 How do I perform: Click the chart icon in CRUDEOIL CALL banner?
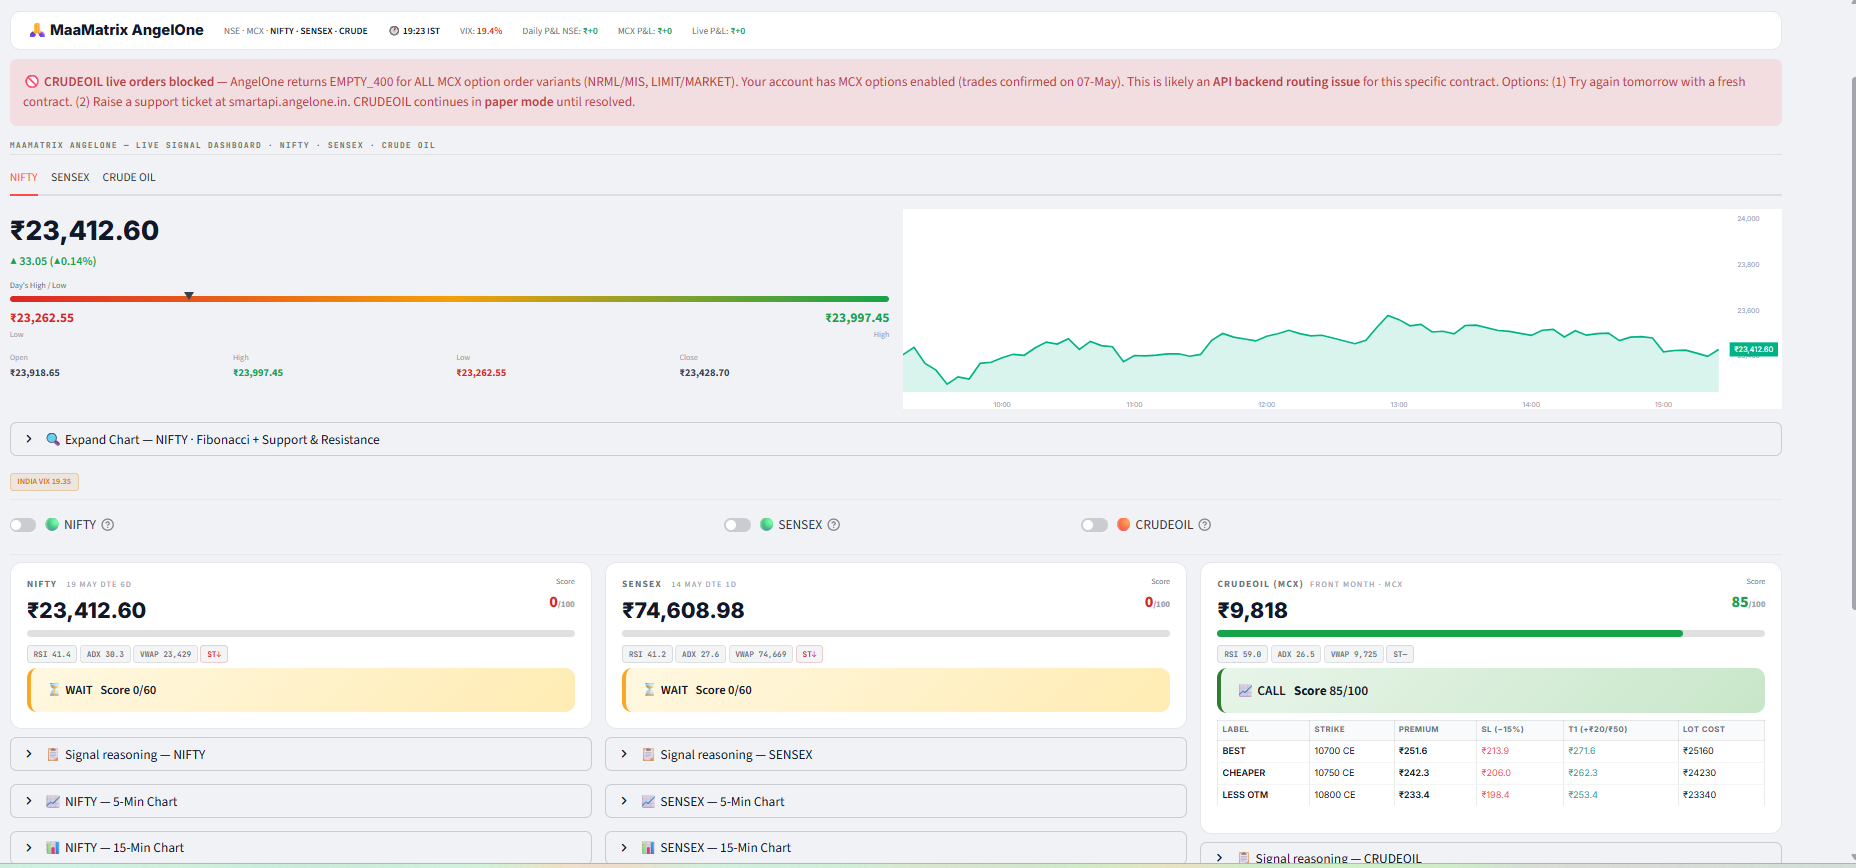(x=1245, y=691)
